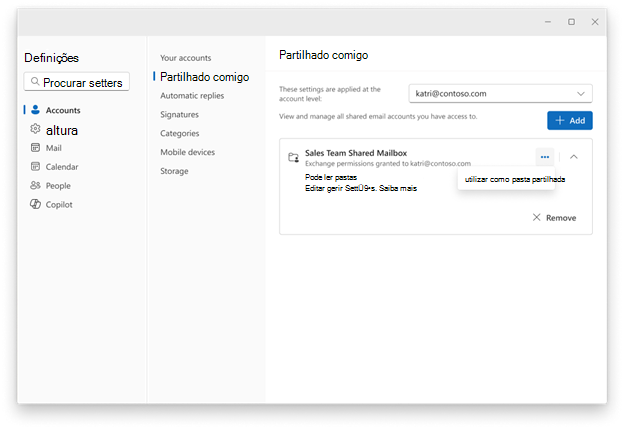The width and height of the screenshot is (624, 429).
Task: Focus the Procurar settings search field
Action: click(76, 82)
